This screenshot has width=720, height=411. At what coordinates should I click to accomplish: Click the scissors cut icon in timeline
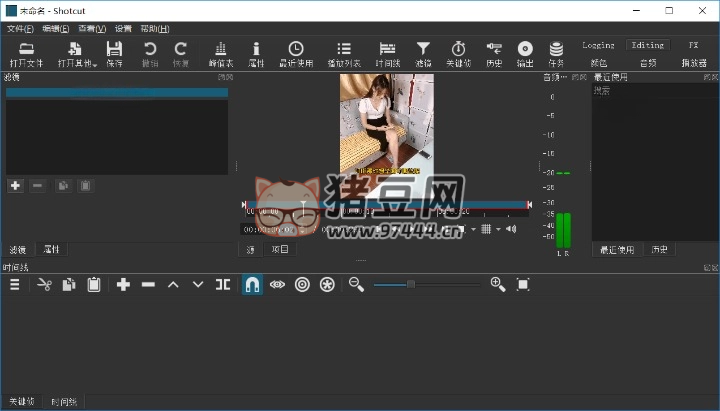(x=44, y=285)
